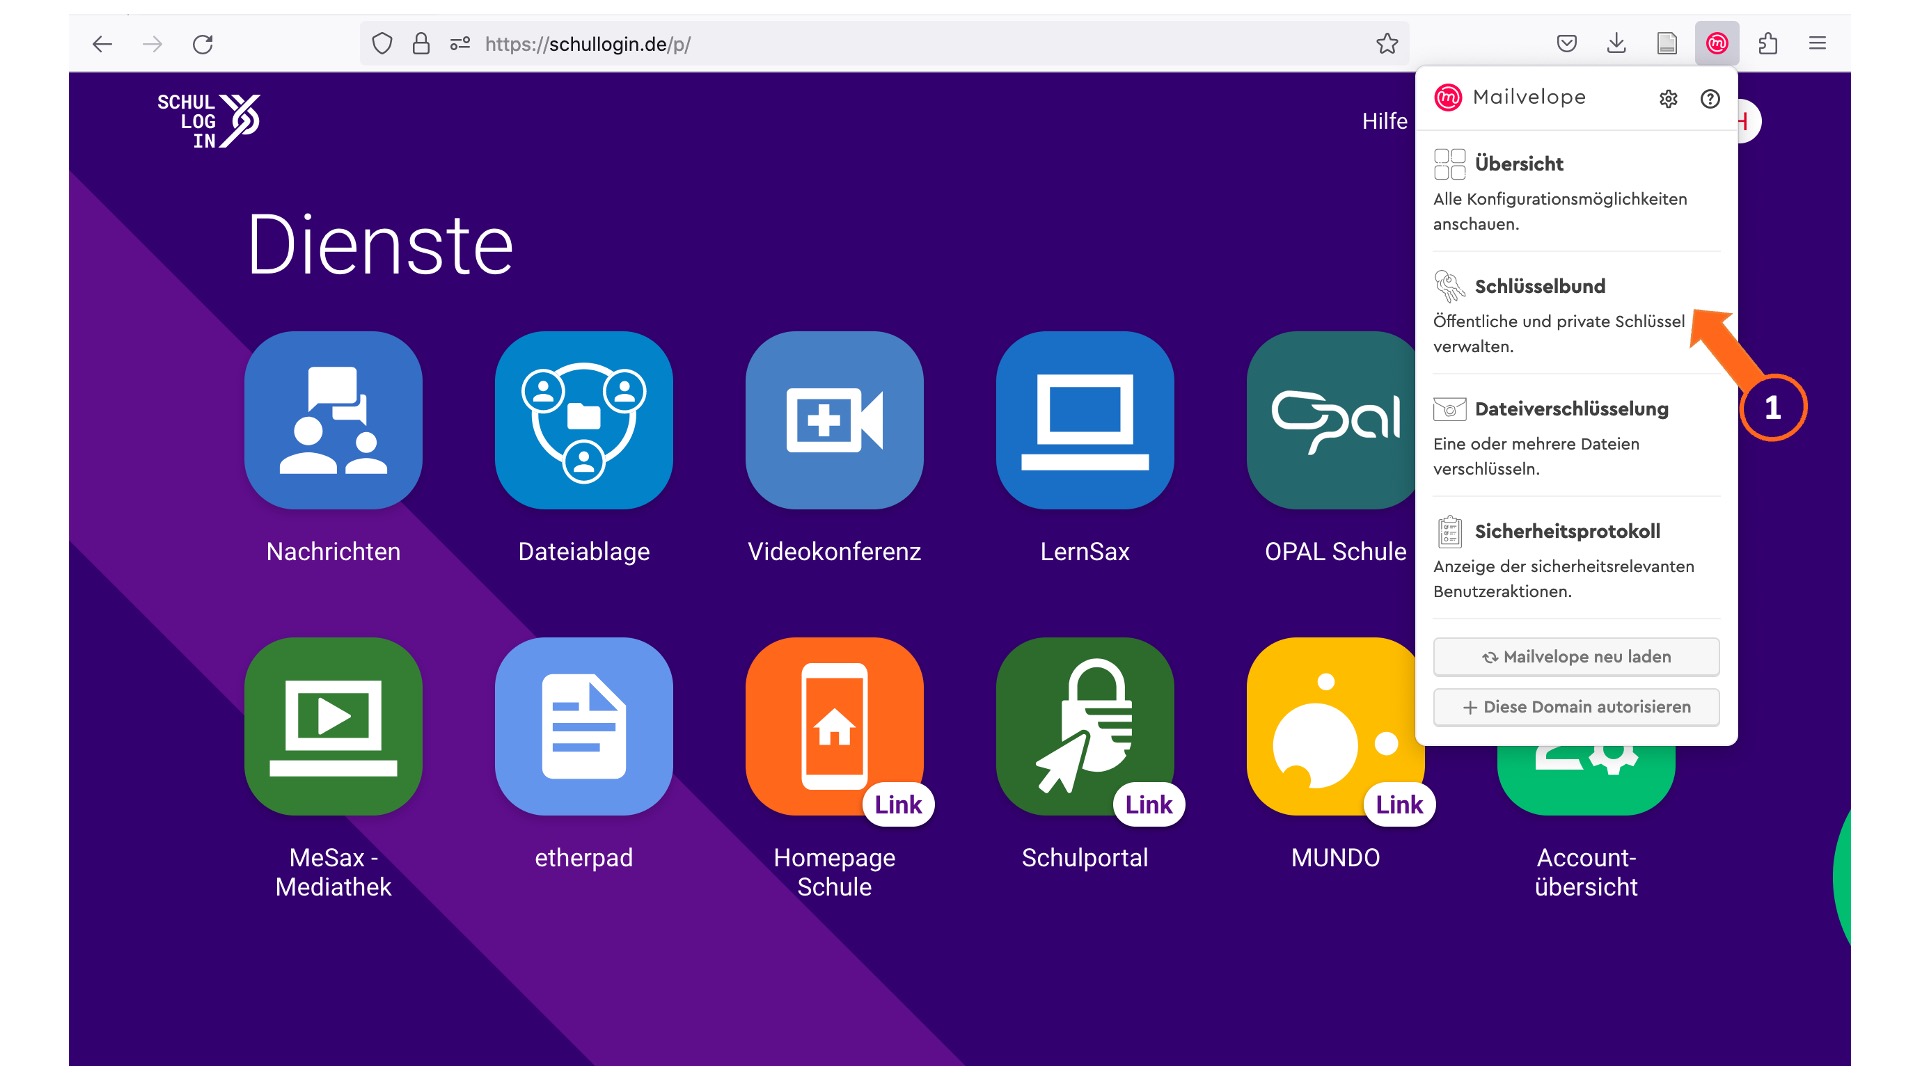Bookmark this page with star icon
1920x1080 pixels.
pos(1386,44)
